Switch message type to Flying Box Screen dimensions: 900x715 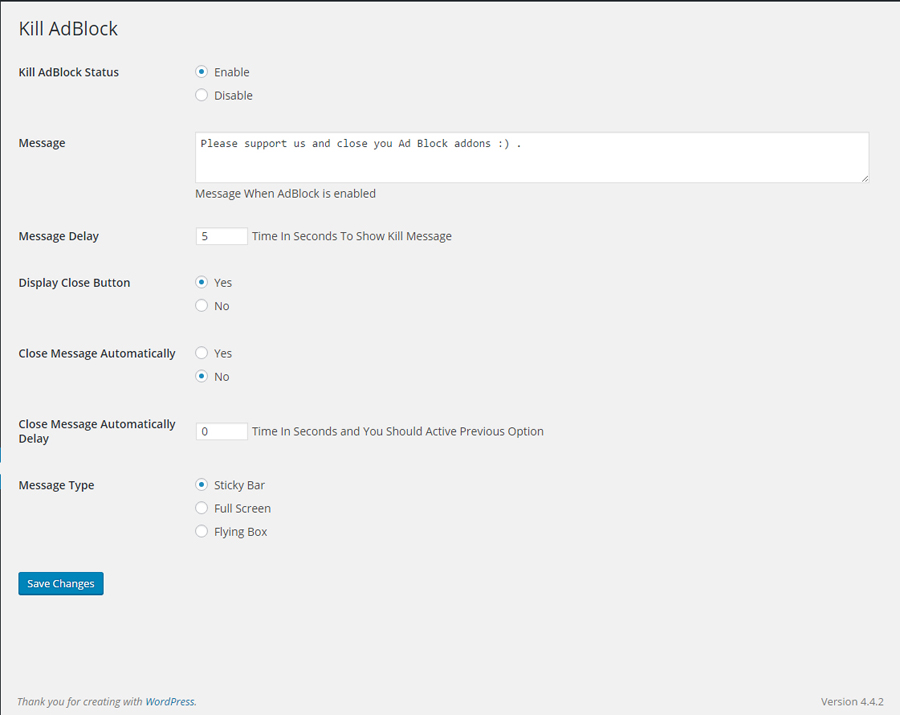click(202, 532)
